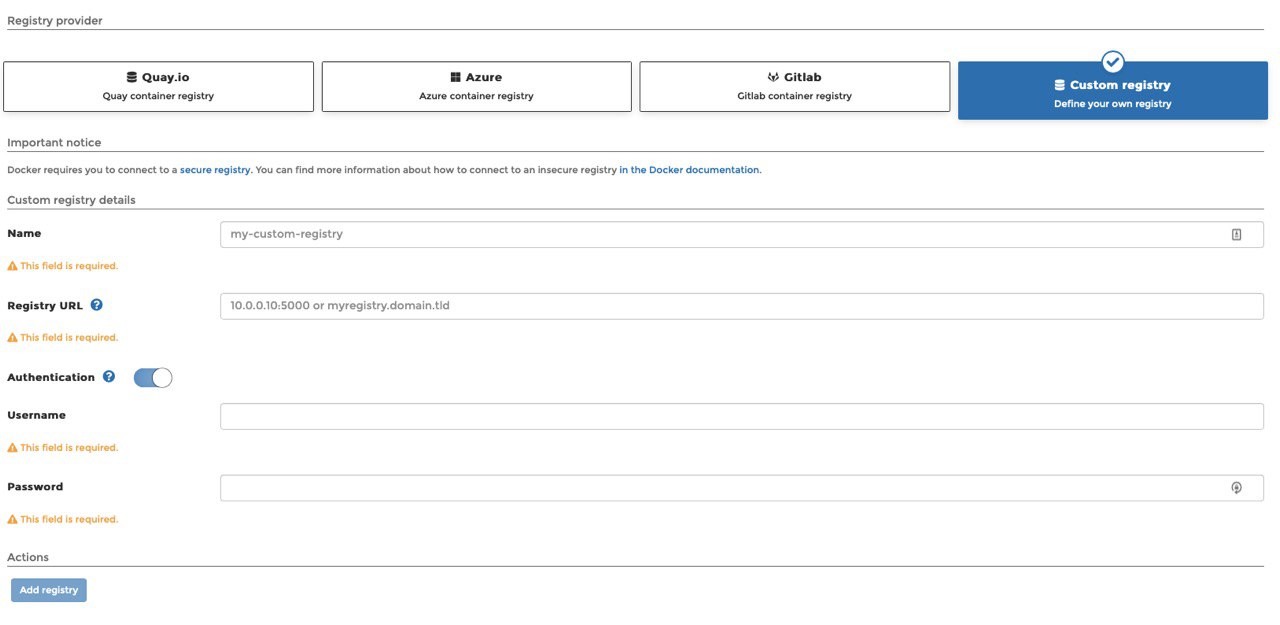Focus the Registry URL input field
This screenshot has width=1280, height=625.
click(742, 306)
